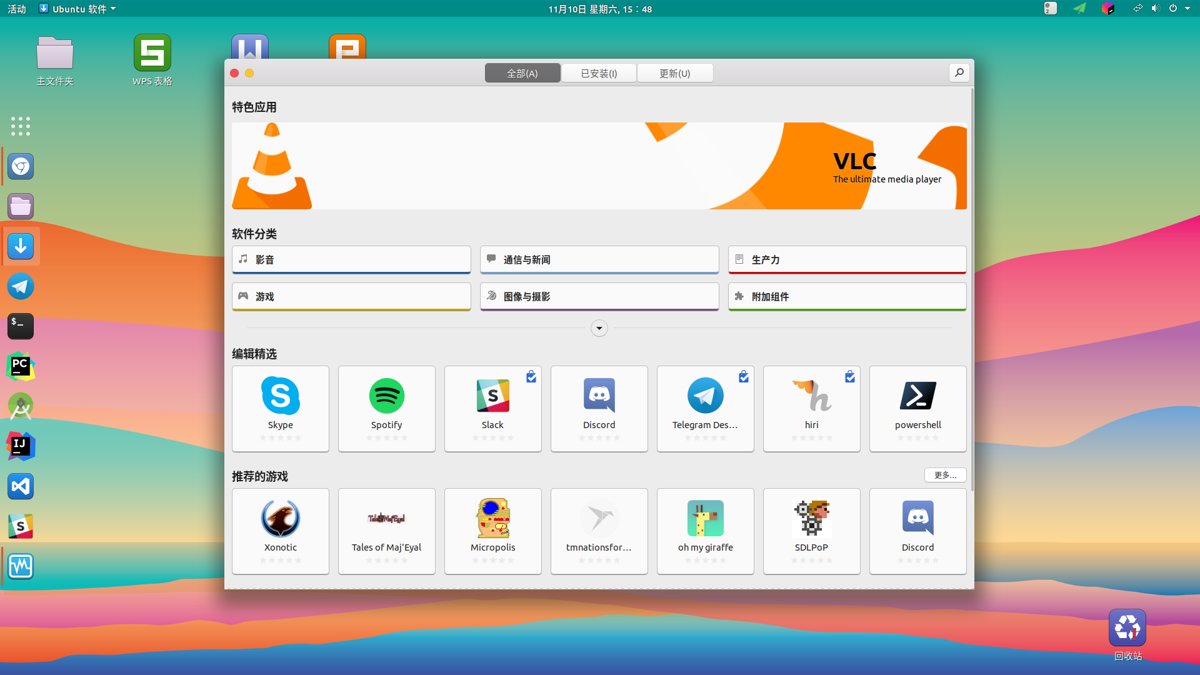Open the 生产力 category
The height and width of the screenshot is (675, 1200).
[x=847, y=260]
